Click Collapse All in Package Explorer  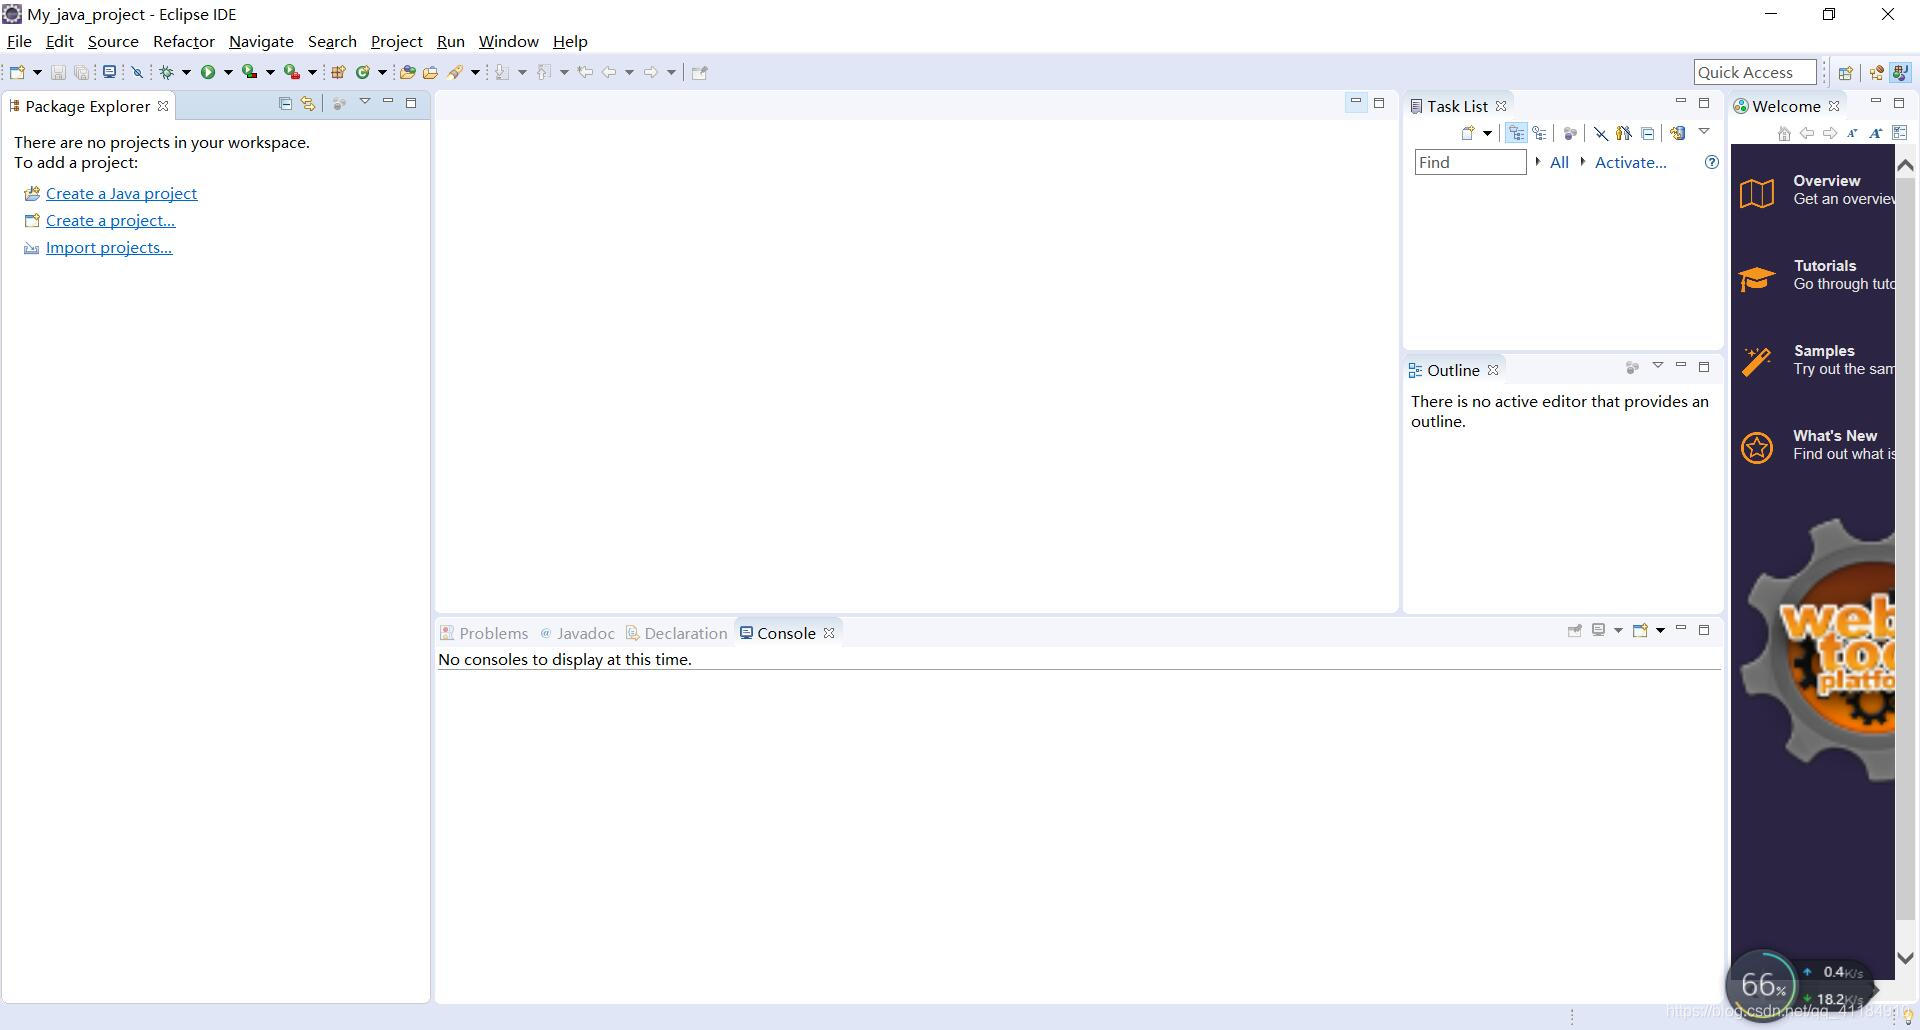(x=285, y=104)
